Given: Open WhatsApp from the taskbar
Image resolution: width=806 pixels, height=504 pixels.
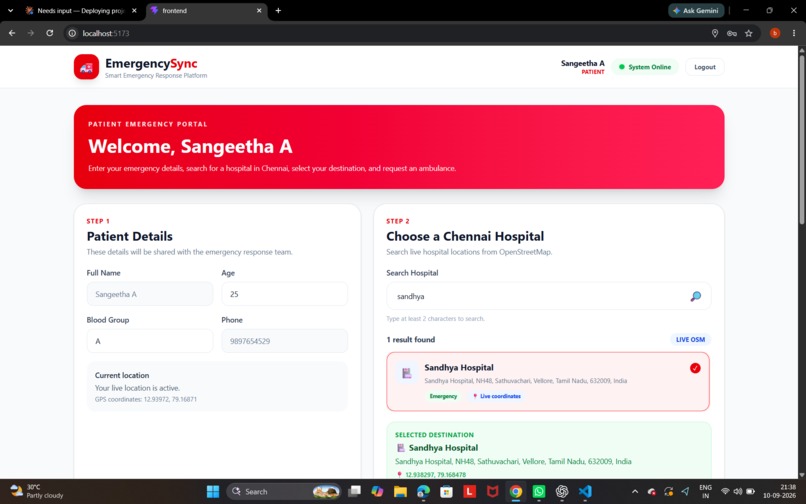Looking at the screenshot, I should 539,492.
